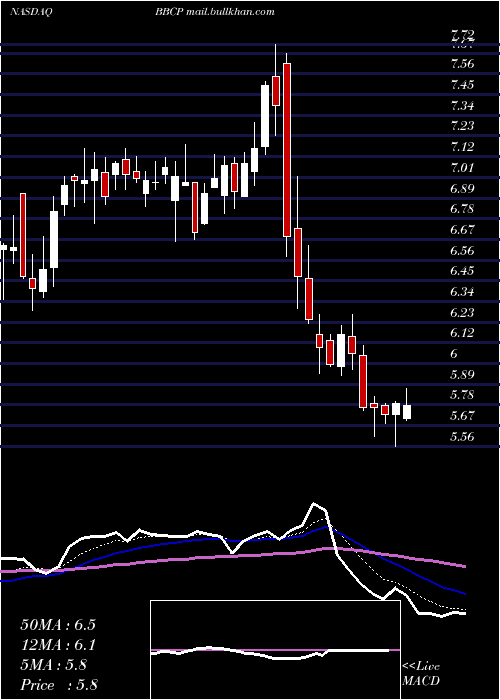Click the 6.89 price axis label
Image resolution: width=500 pixels, height=700 pixels.
tap(462, 188)
